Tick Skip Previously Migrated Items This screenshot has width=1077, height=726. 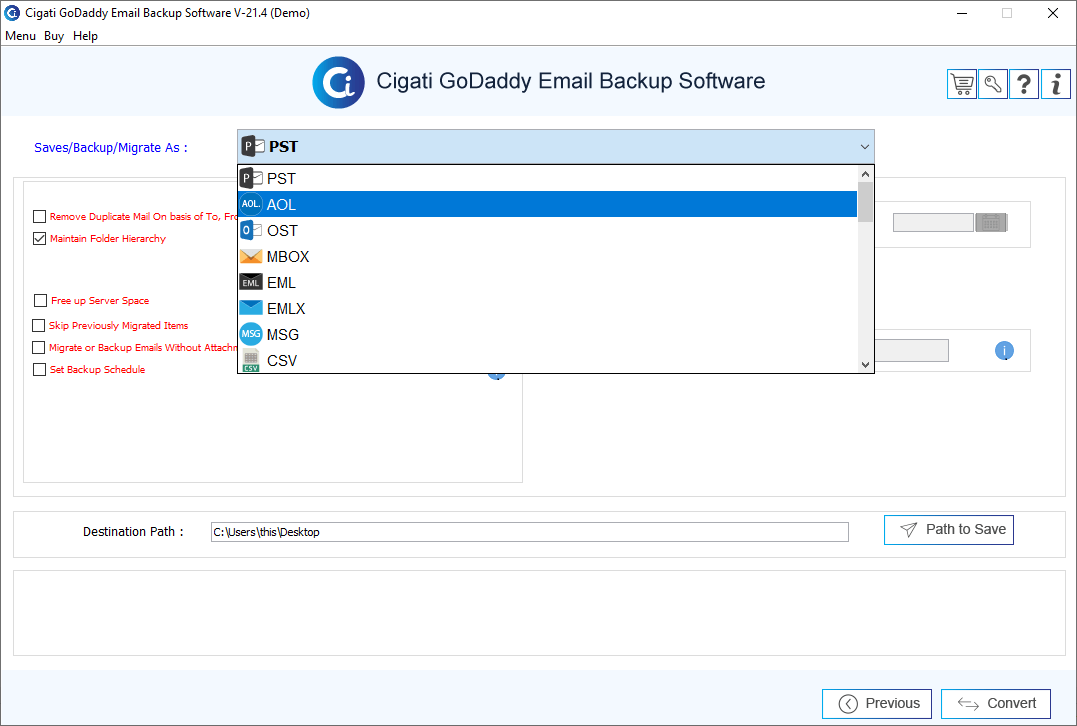pos(38,326)
